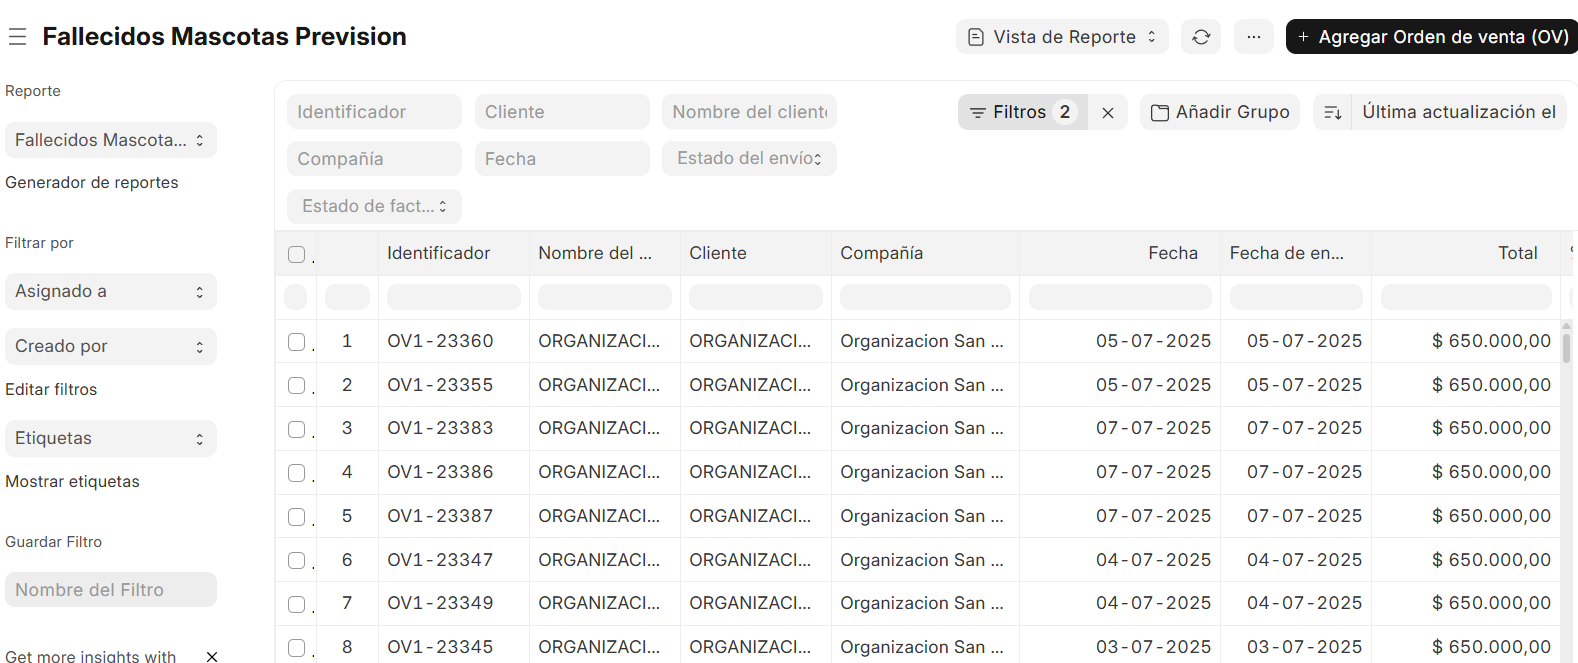The image size is (1578, 663).
Task: Click the table's vertical scrollbar thumb
Action: 1566,348
